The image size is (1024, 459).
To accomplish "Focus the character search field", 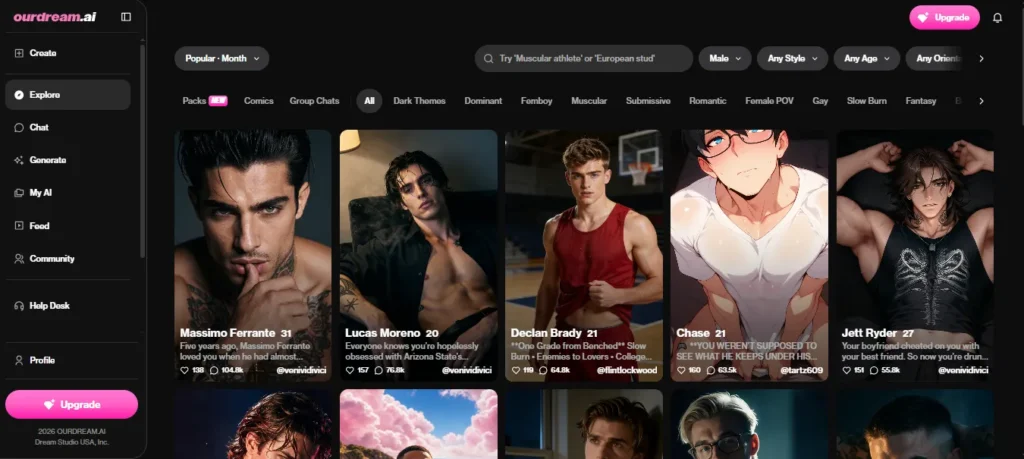I will [584, 58].
